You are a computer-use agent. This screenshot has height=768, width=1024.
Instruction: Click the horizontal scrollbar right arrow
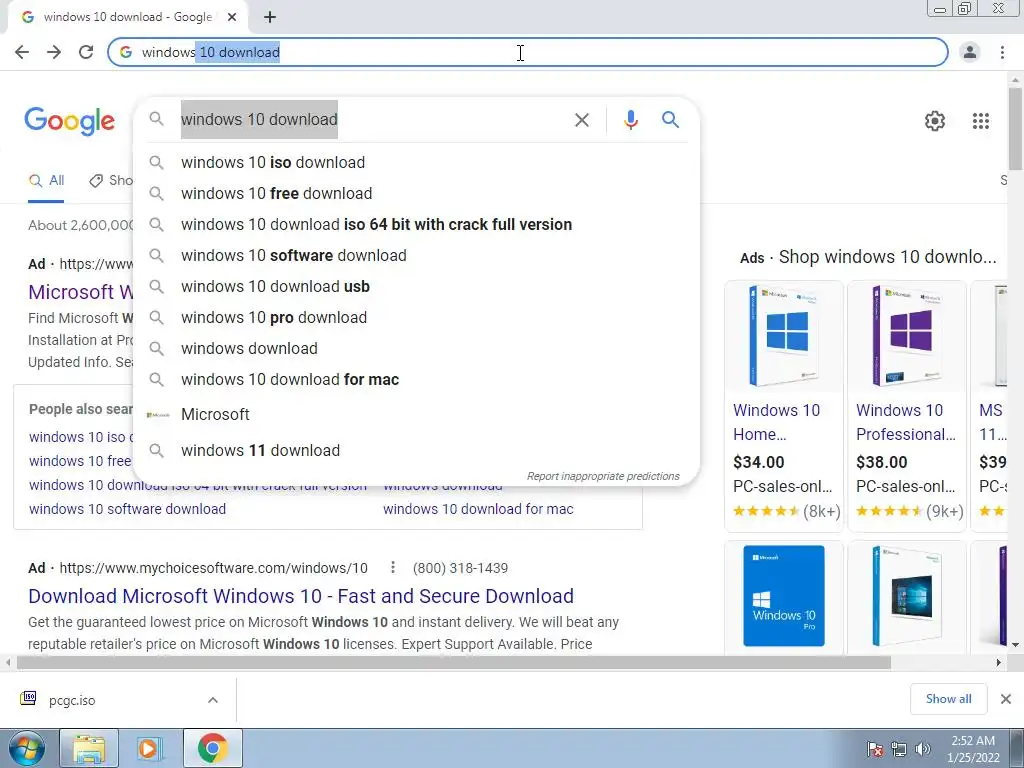click(x=999, y=663)
